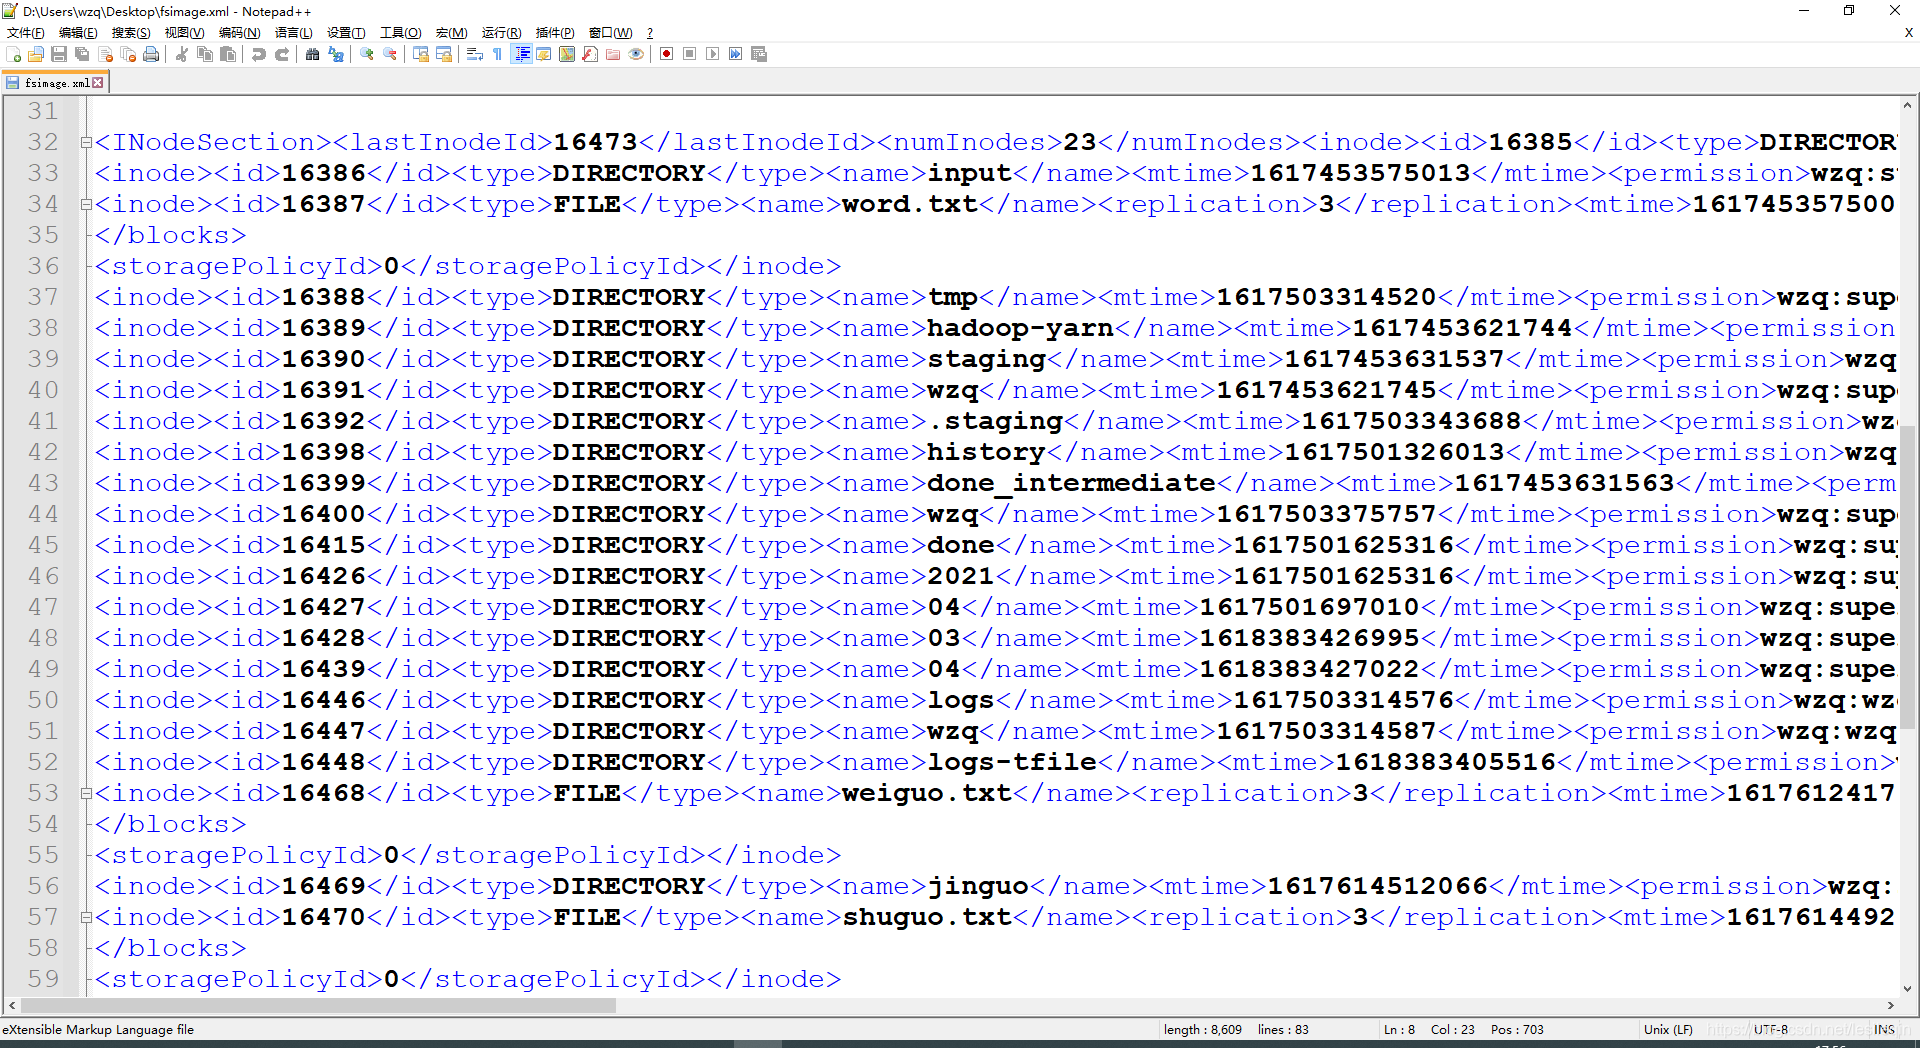Toggle the indent guide display
The image size is (1920, 1048).
[x=521, y=54]
